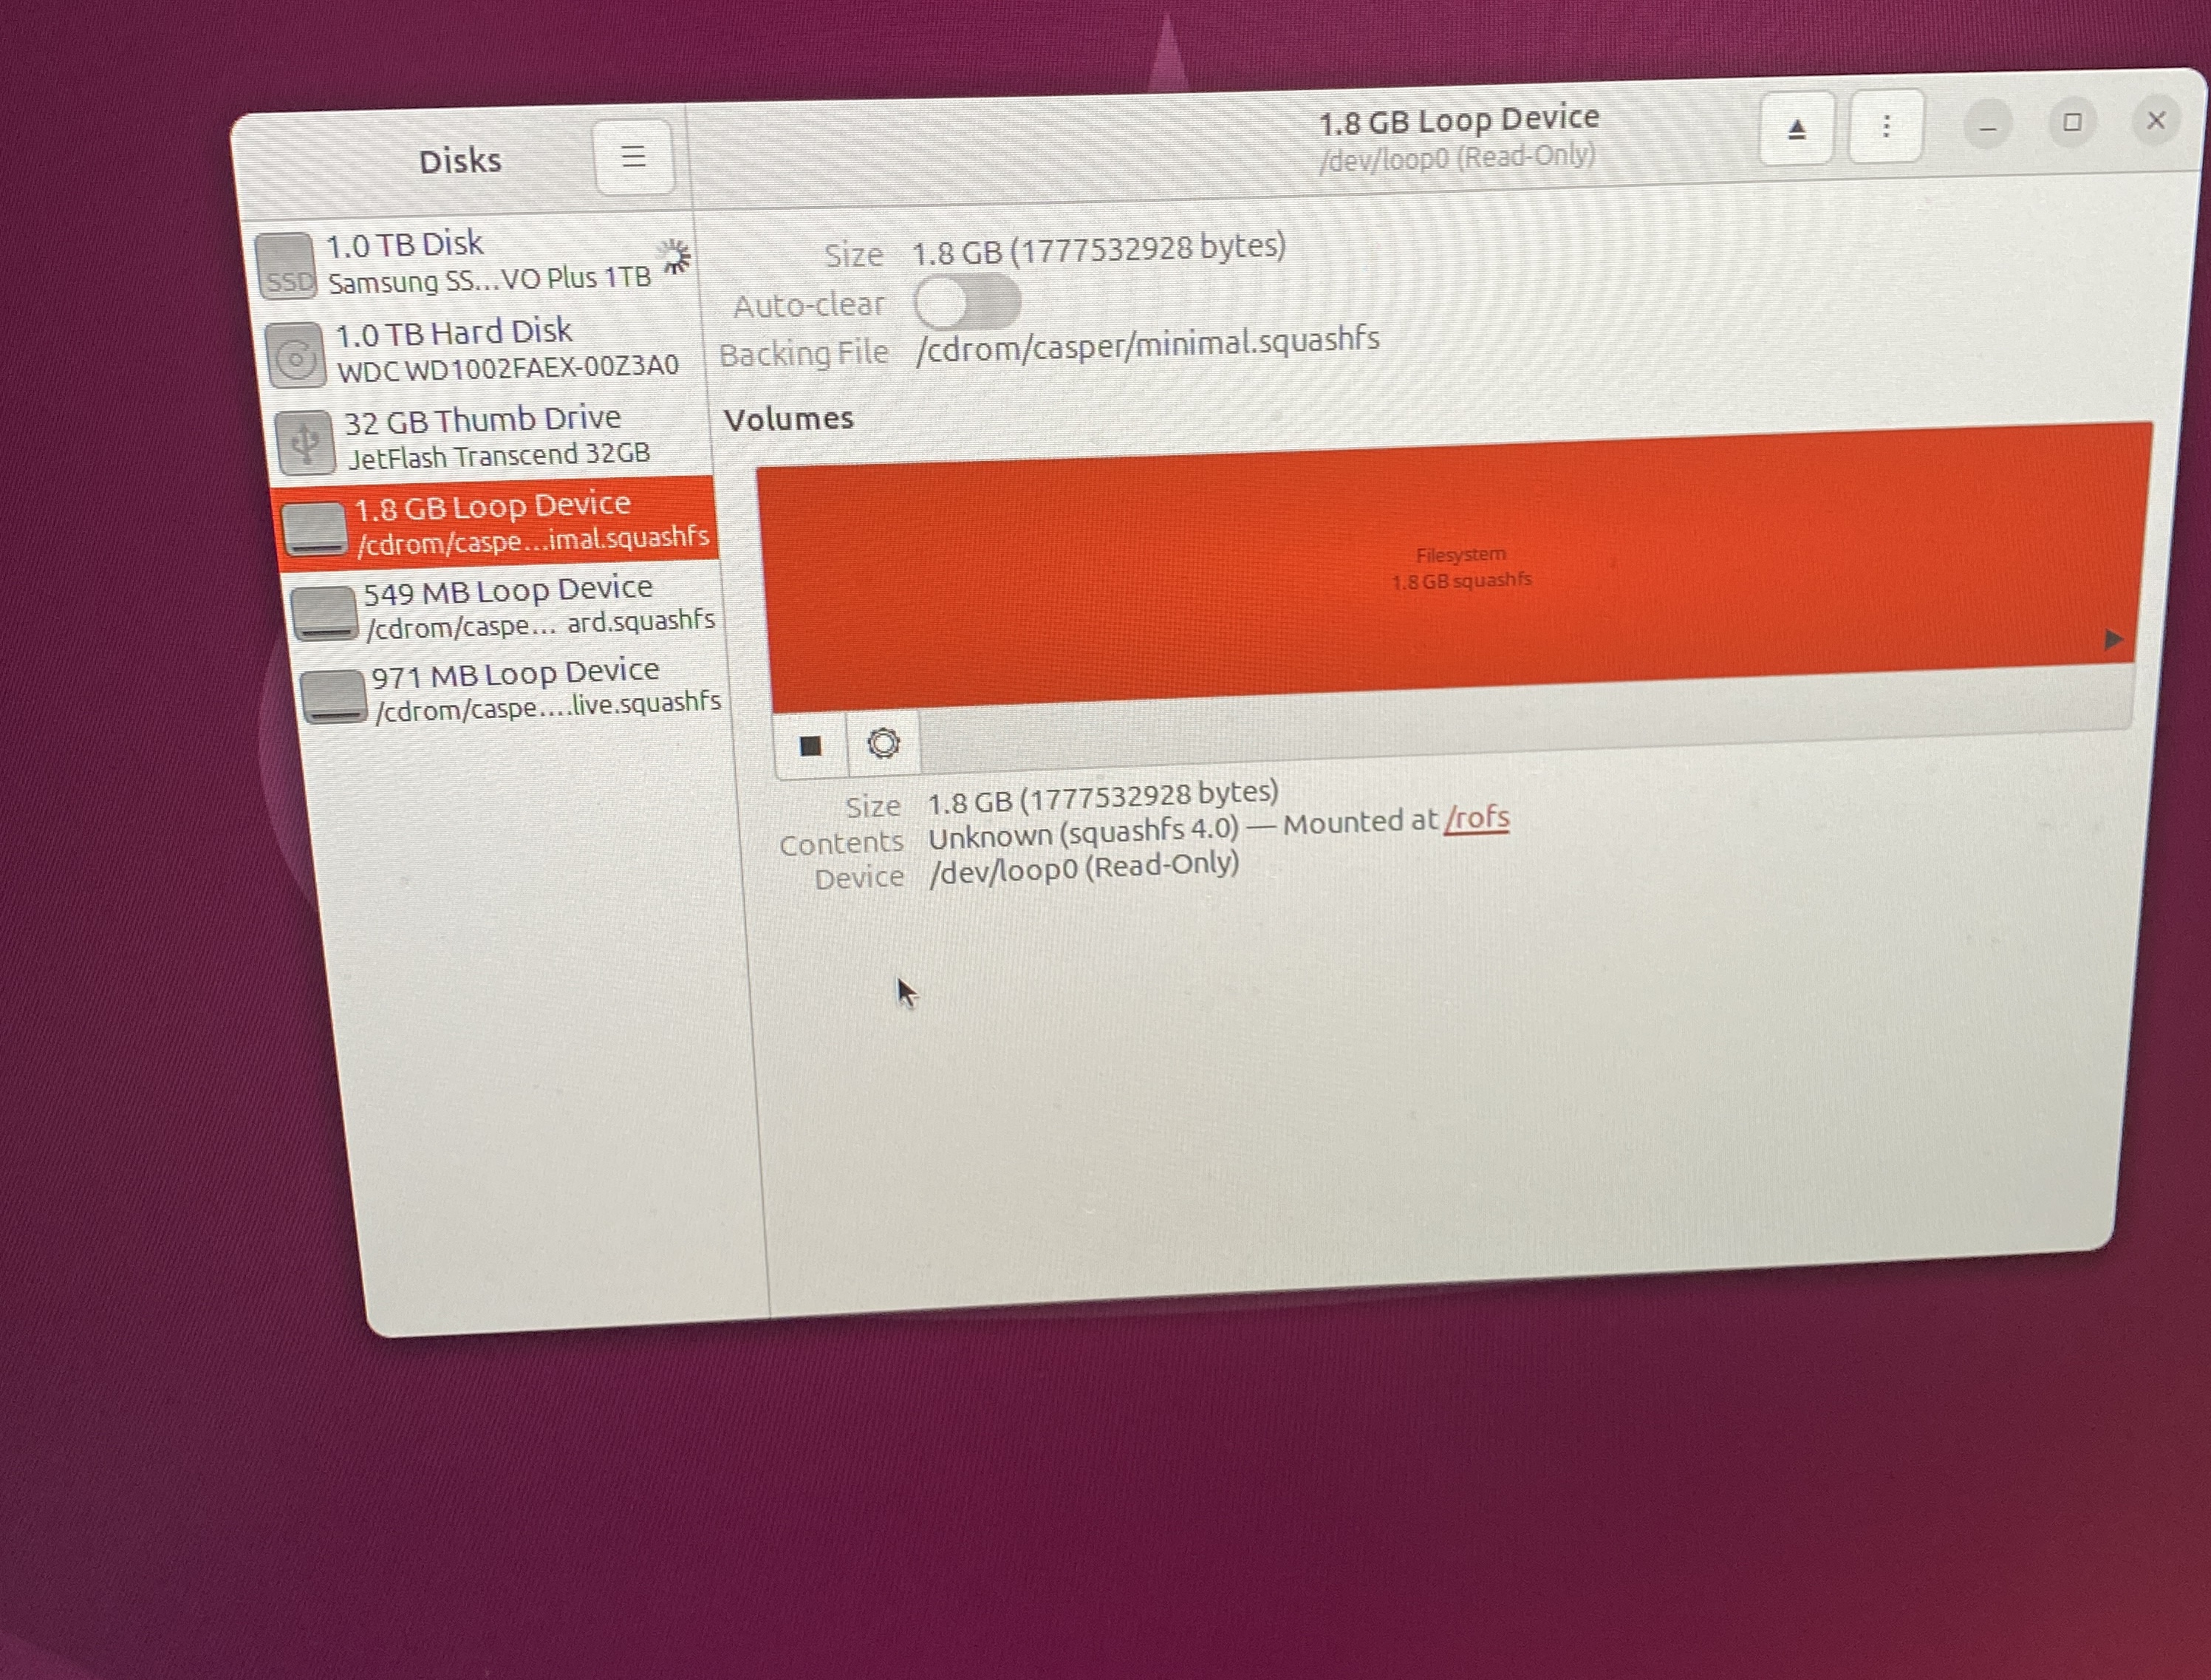
Task: Unmount the filesystem with the stop button
Action: pyautogui.click(x=811, y=745)
